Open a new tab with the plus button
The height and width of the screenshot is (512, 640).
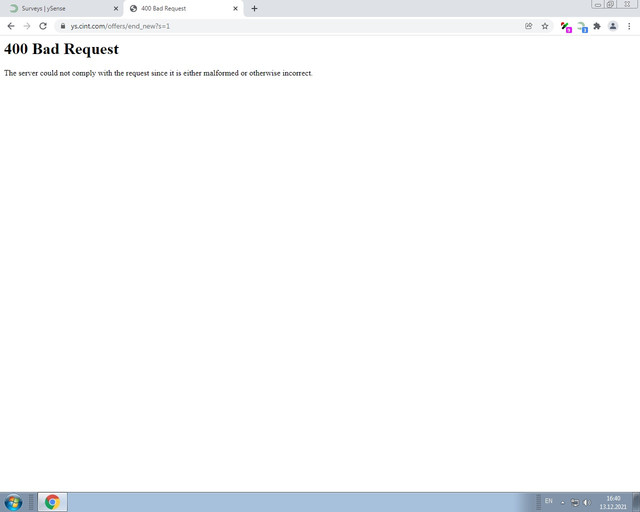[x=254, y=8]
